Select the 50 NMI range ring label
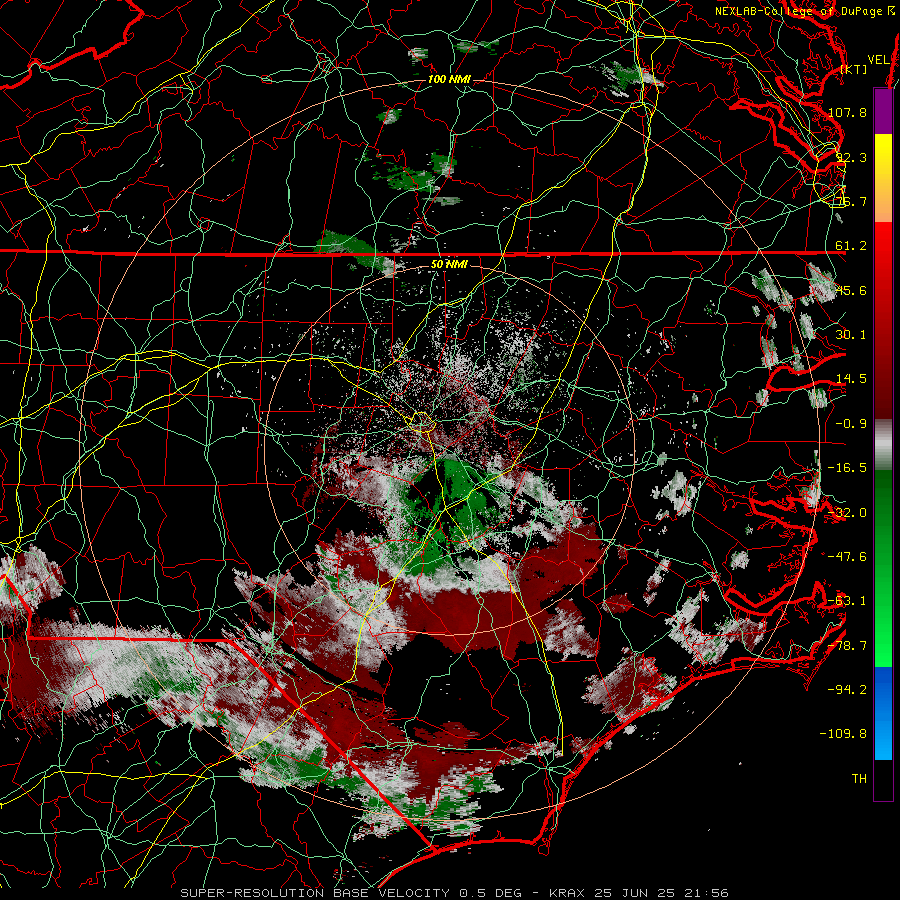This screenshot has width=900, height=900. (x=449, y=265)
